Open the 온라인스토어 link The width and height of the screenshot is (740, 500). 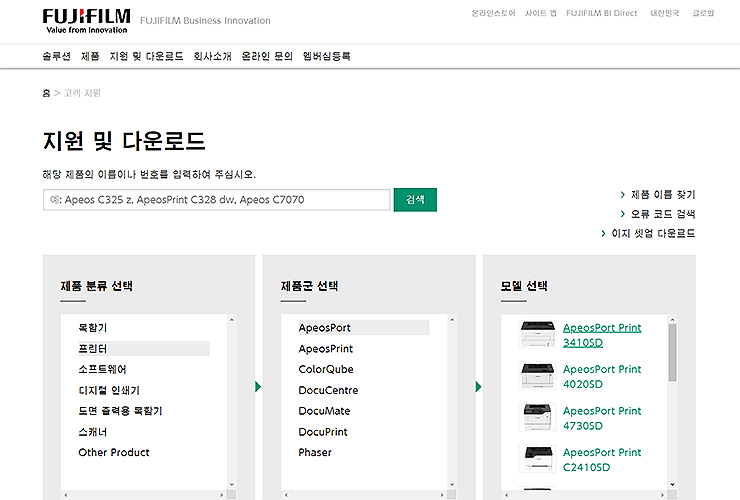coord(493,13)
